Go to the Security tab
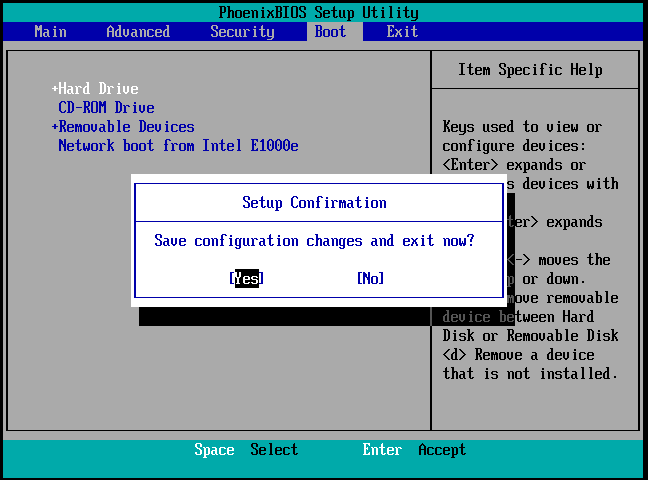Viewport: 648px width, 480px height. 242,32
